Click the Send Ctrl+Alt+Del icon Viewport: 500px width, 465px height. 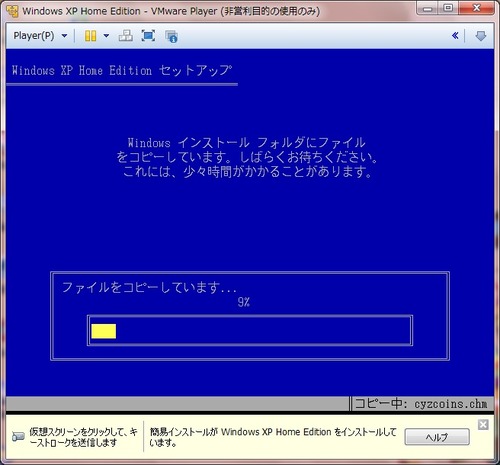[x=126, y=36]
